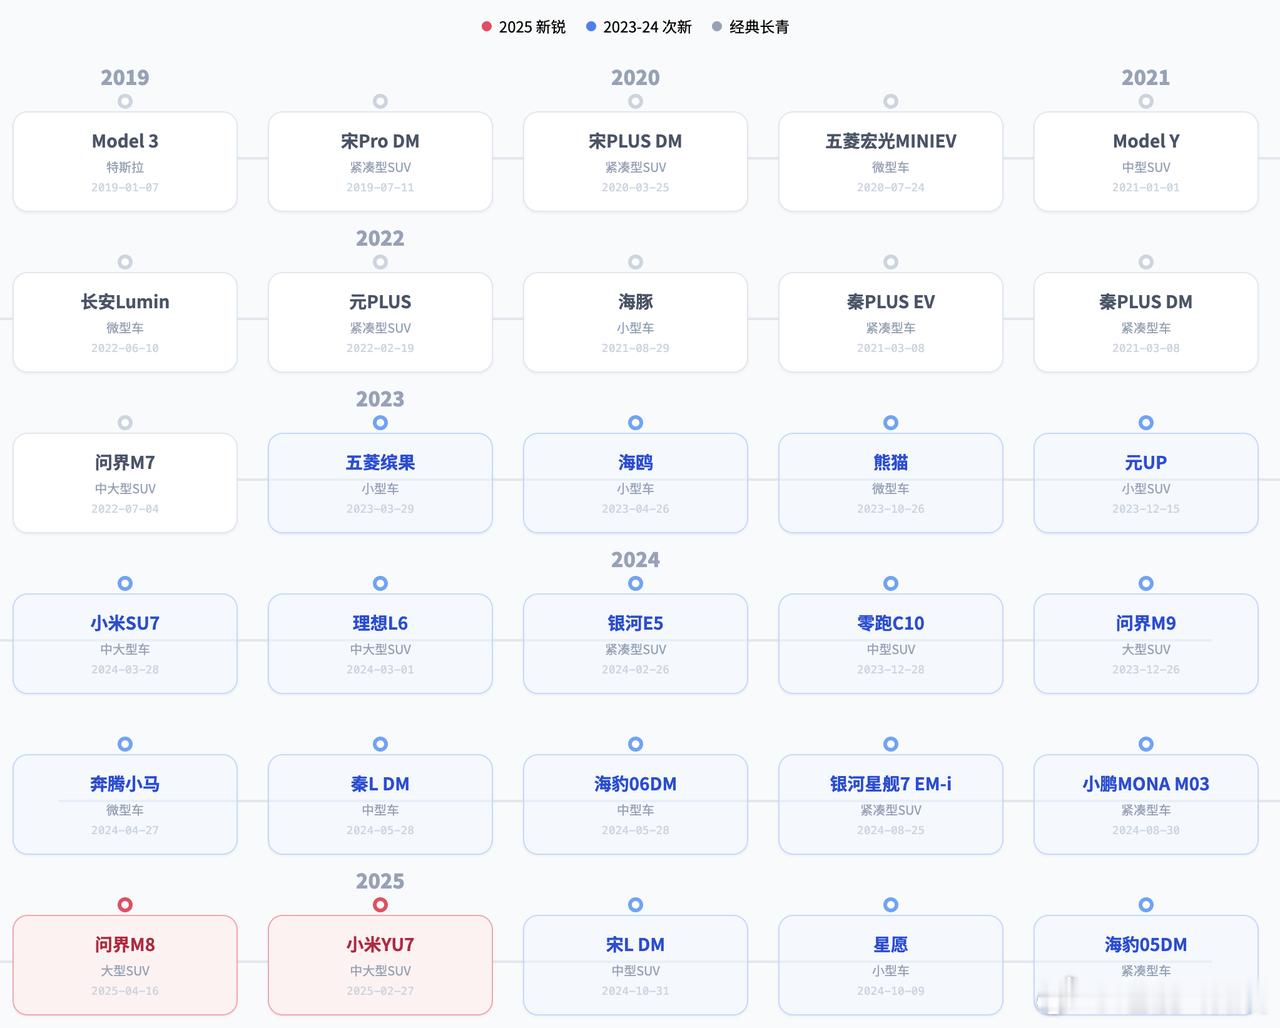Viewport: 1280px width, 1028px height.
Task: Click the 2019 year heading
Action: [125, 78]
